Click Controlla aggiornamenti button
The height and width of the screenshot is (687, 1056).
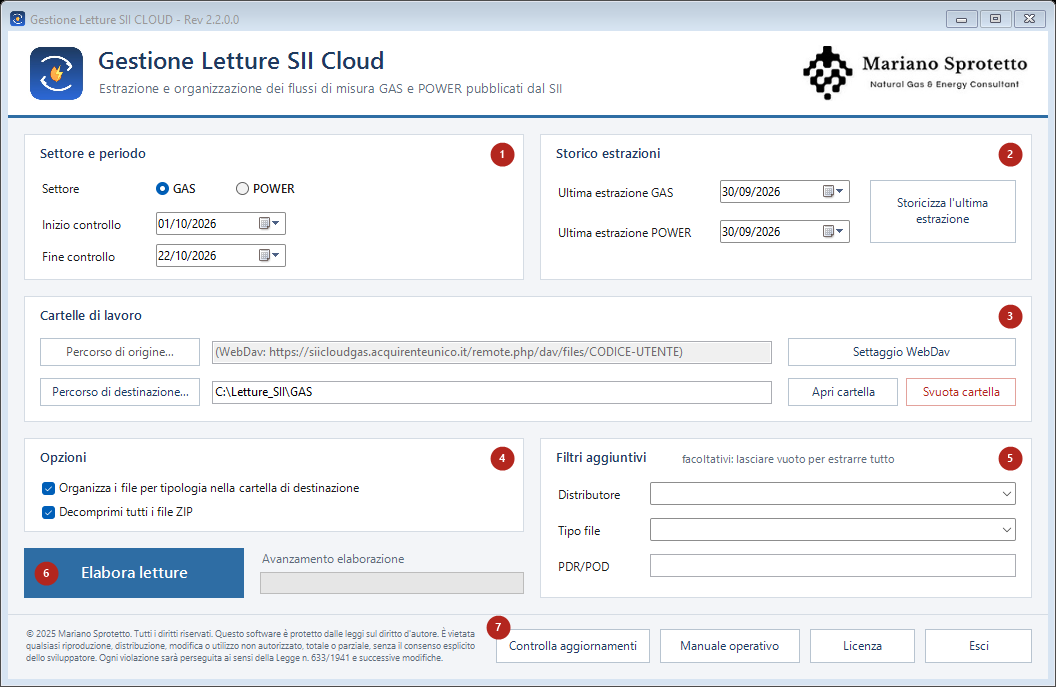pyautogui.click(x=573, y=646)
